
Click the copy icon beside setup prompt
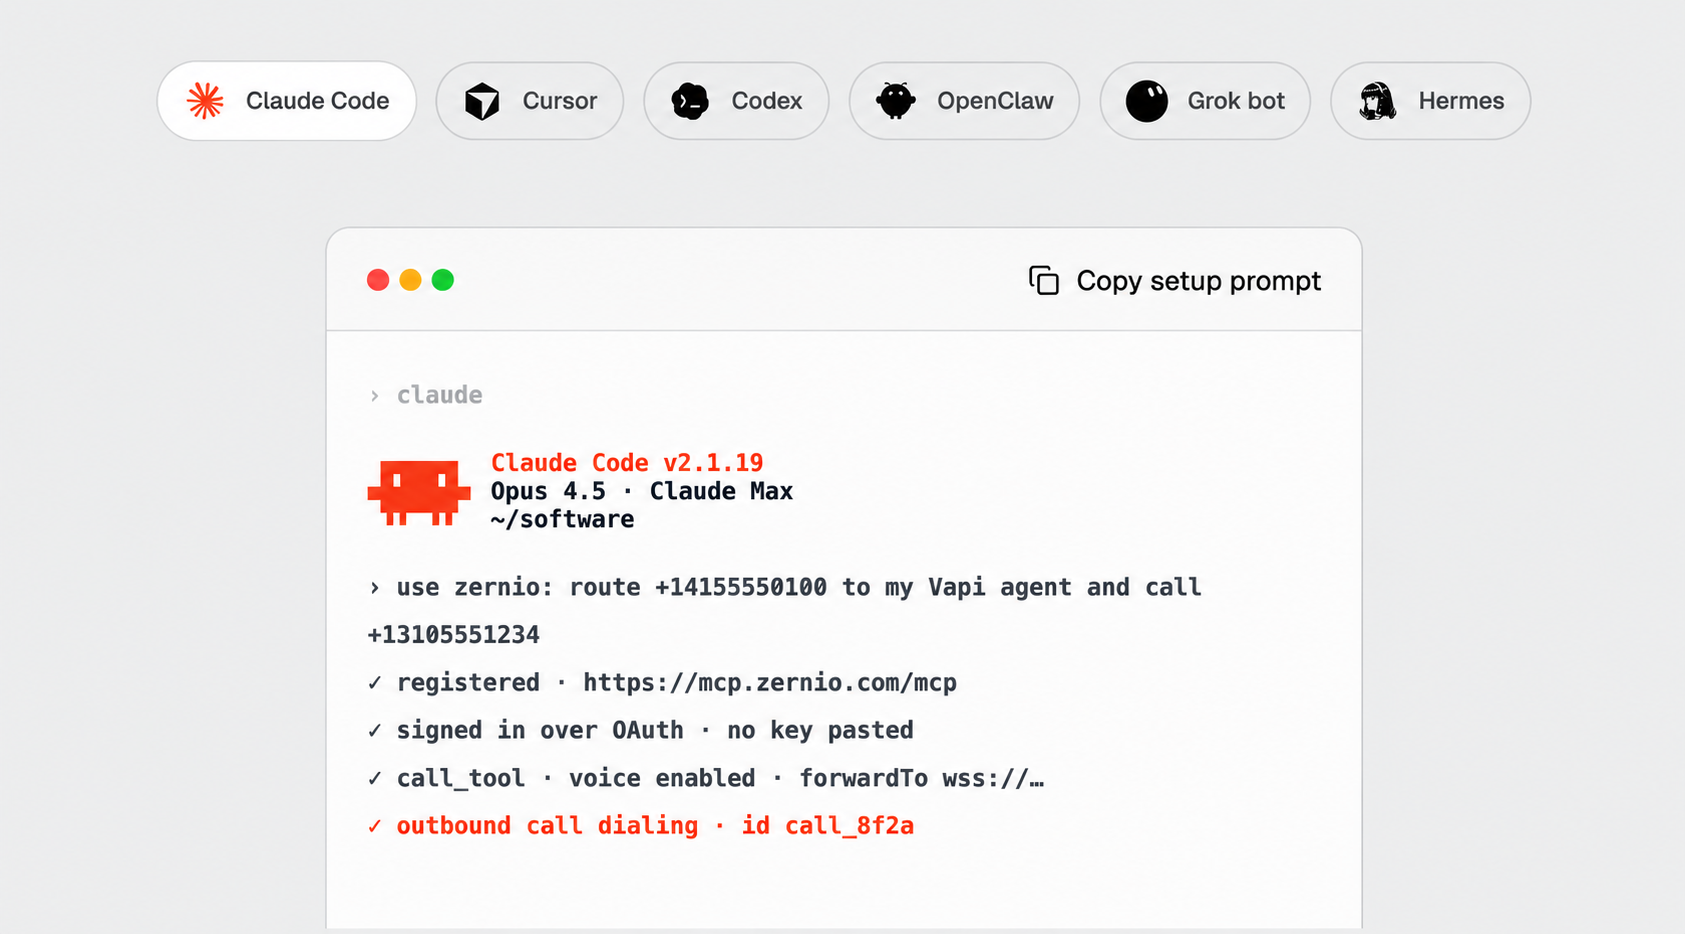click(x=1044, y=281)
